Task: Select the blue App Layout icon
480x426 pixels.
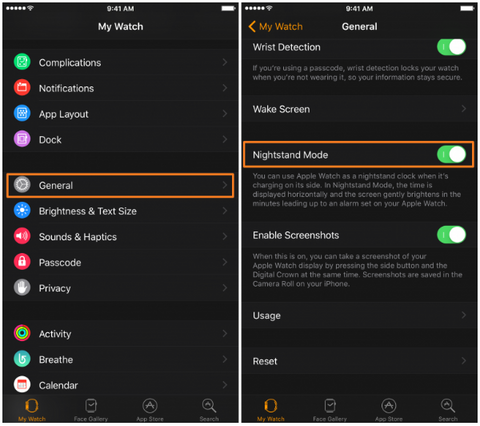Action: (x=22, y=113)
